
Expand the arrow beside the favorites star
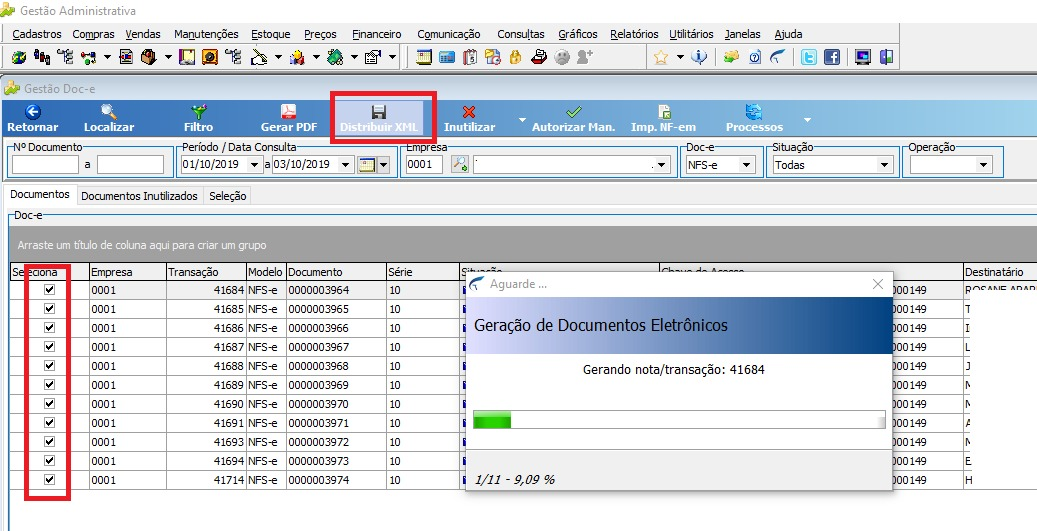click(680, 58)
